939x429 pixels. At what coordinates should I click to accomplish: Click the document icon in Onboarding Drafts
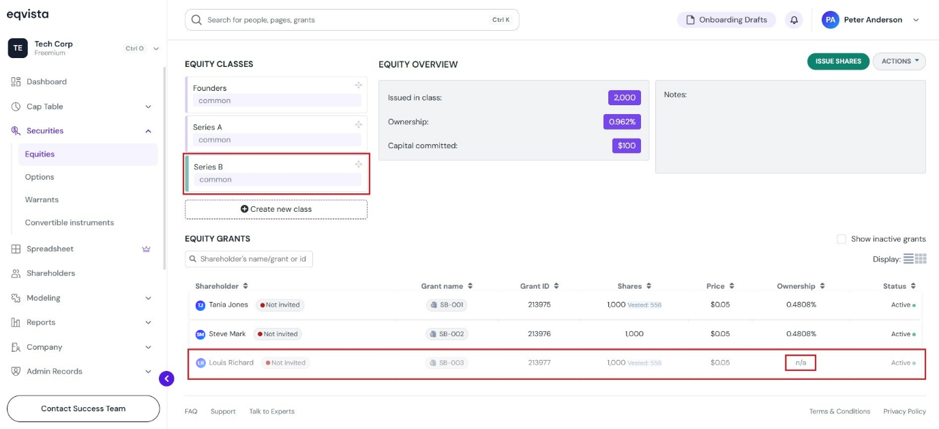pos(690,20)
